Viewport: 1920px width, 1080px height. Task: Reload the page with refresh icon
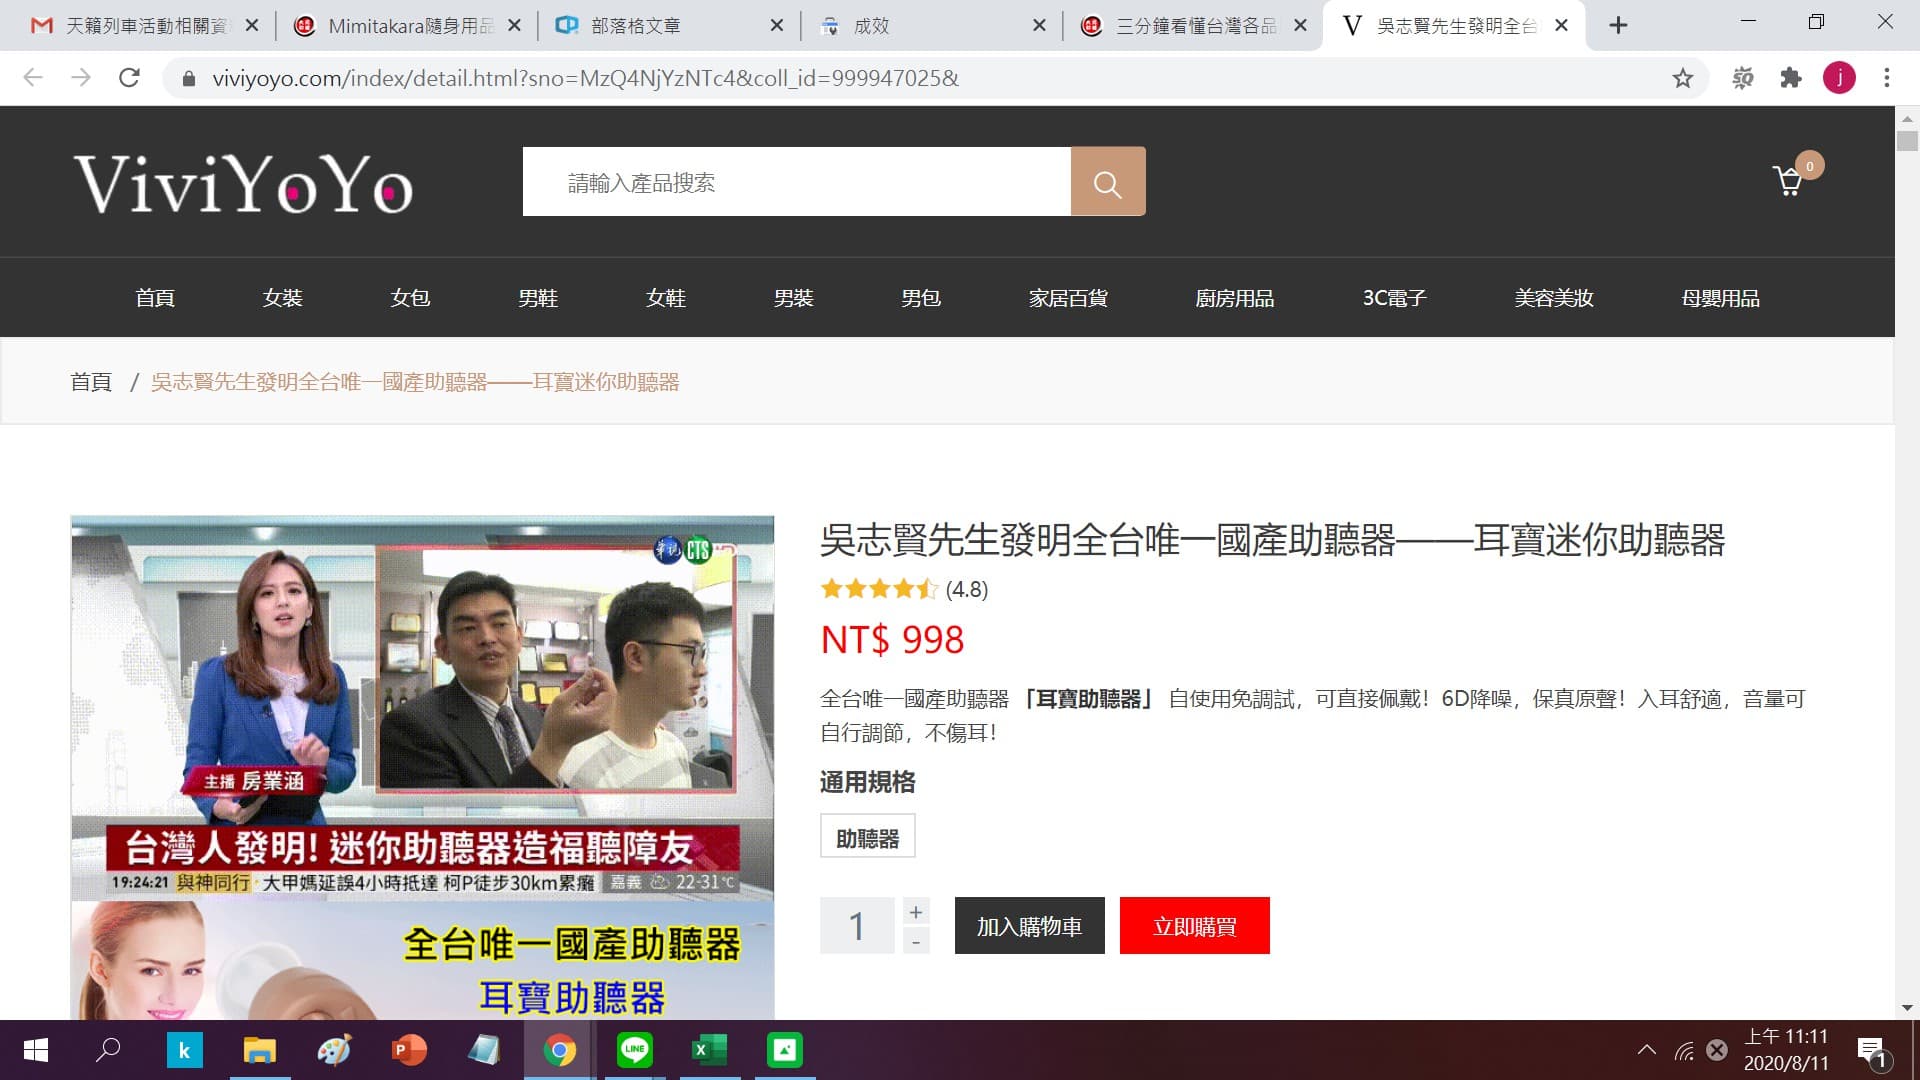[129, 78]
